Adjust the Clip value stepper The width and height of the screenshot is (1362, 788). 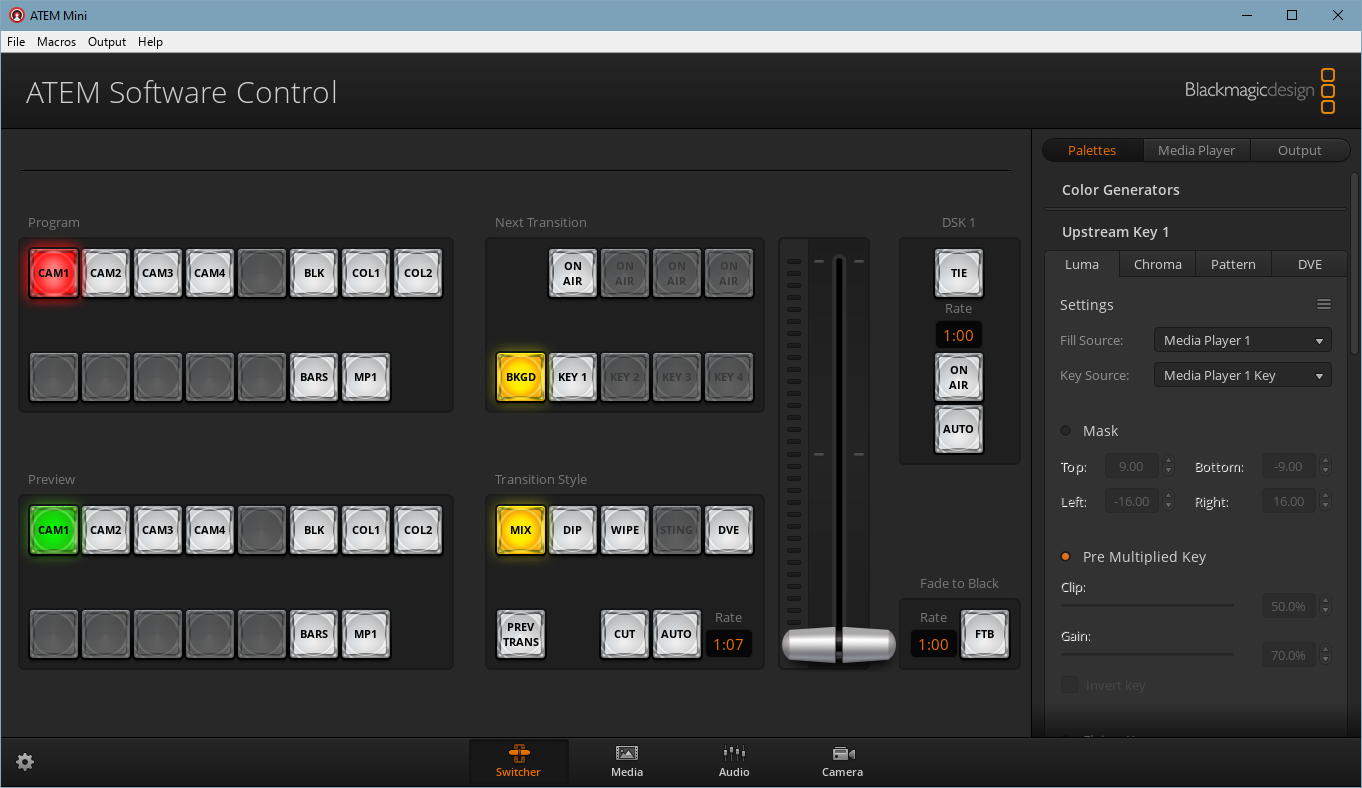click(1325, 606)
